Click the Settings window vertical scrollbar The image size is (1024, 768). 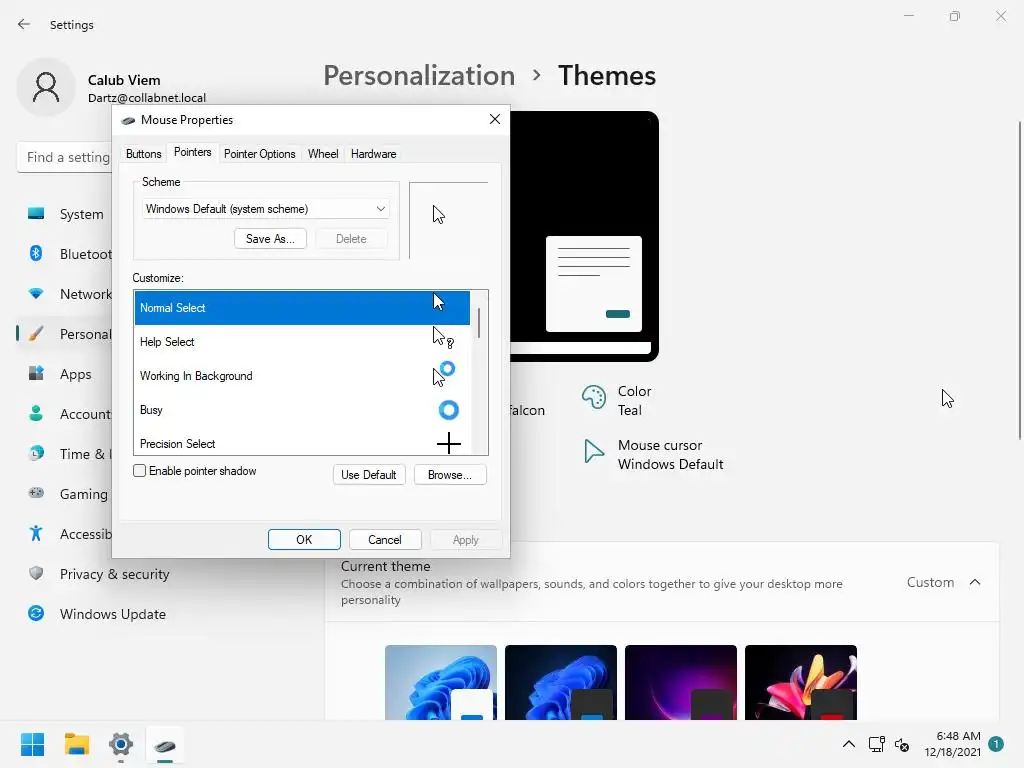point(1019,281)
